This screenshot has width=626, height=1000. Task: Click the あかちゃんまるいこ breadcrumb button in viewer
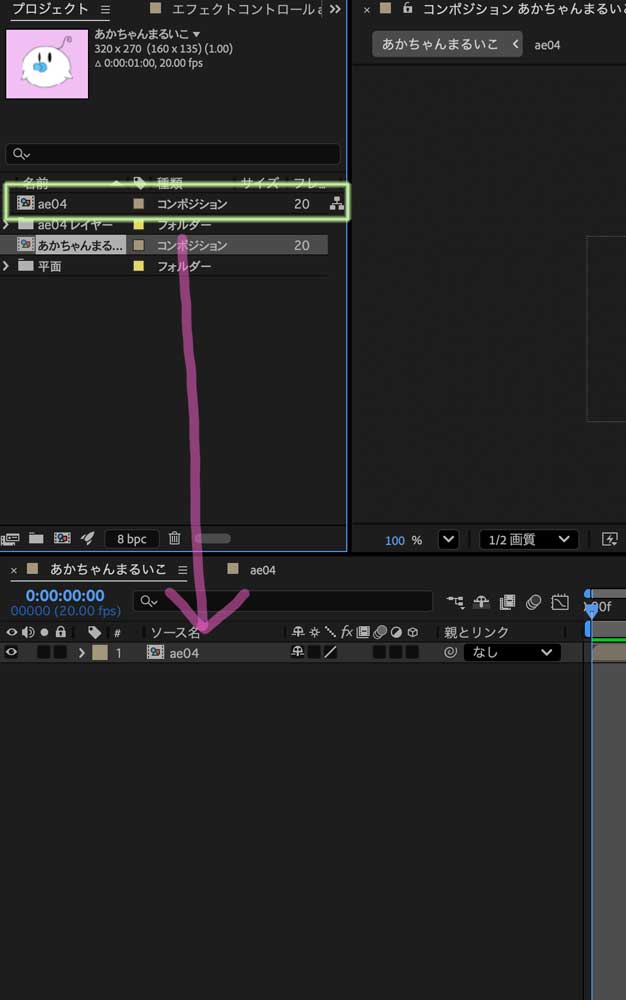(x=447, y=44)
